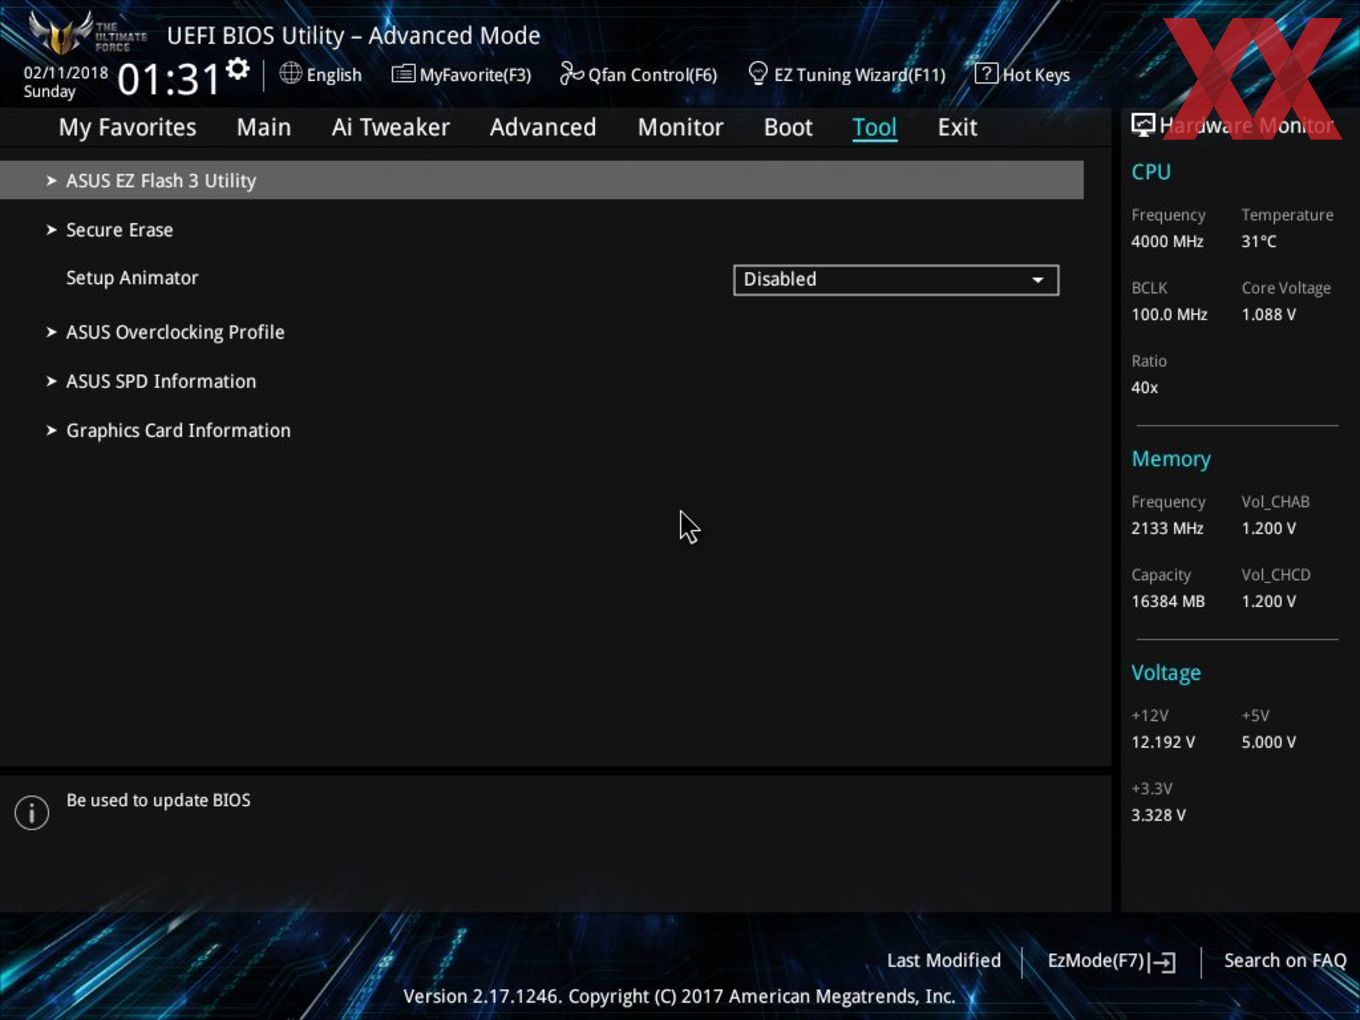The image size is (1360, 1020).
Task: Click the CPU temperature value 31°C
Action: [1259, 241]
